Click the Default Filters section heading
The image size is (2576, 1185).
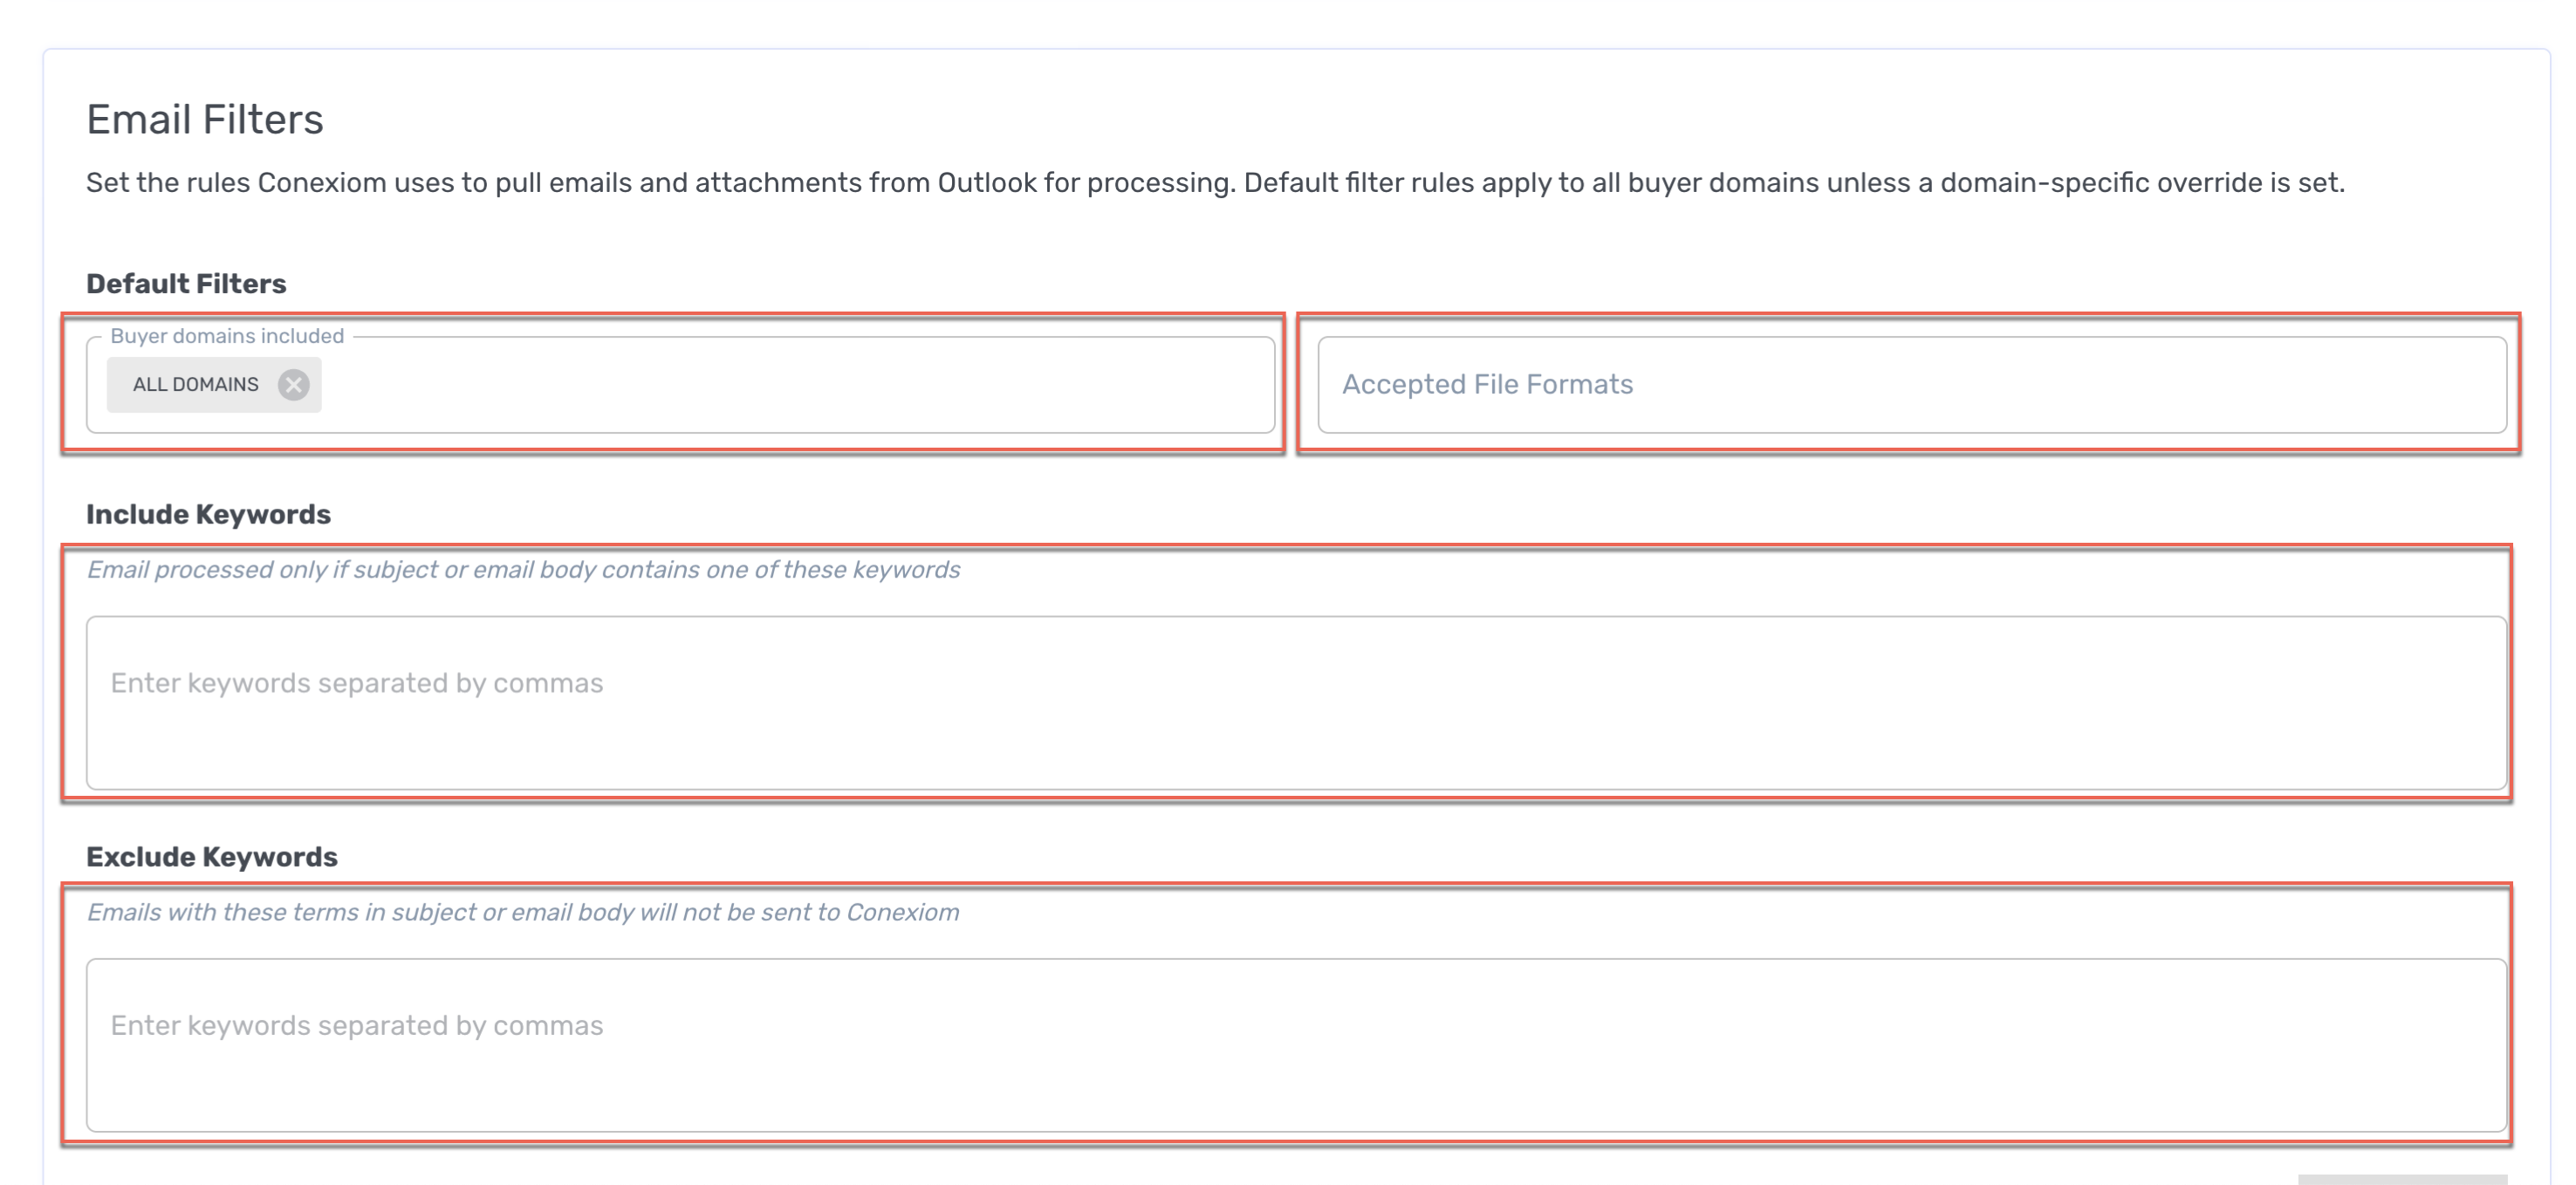tap(186, 284)
